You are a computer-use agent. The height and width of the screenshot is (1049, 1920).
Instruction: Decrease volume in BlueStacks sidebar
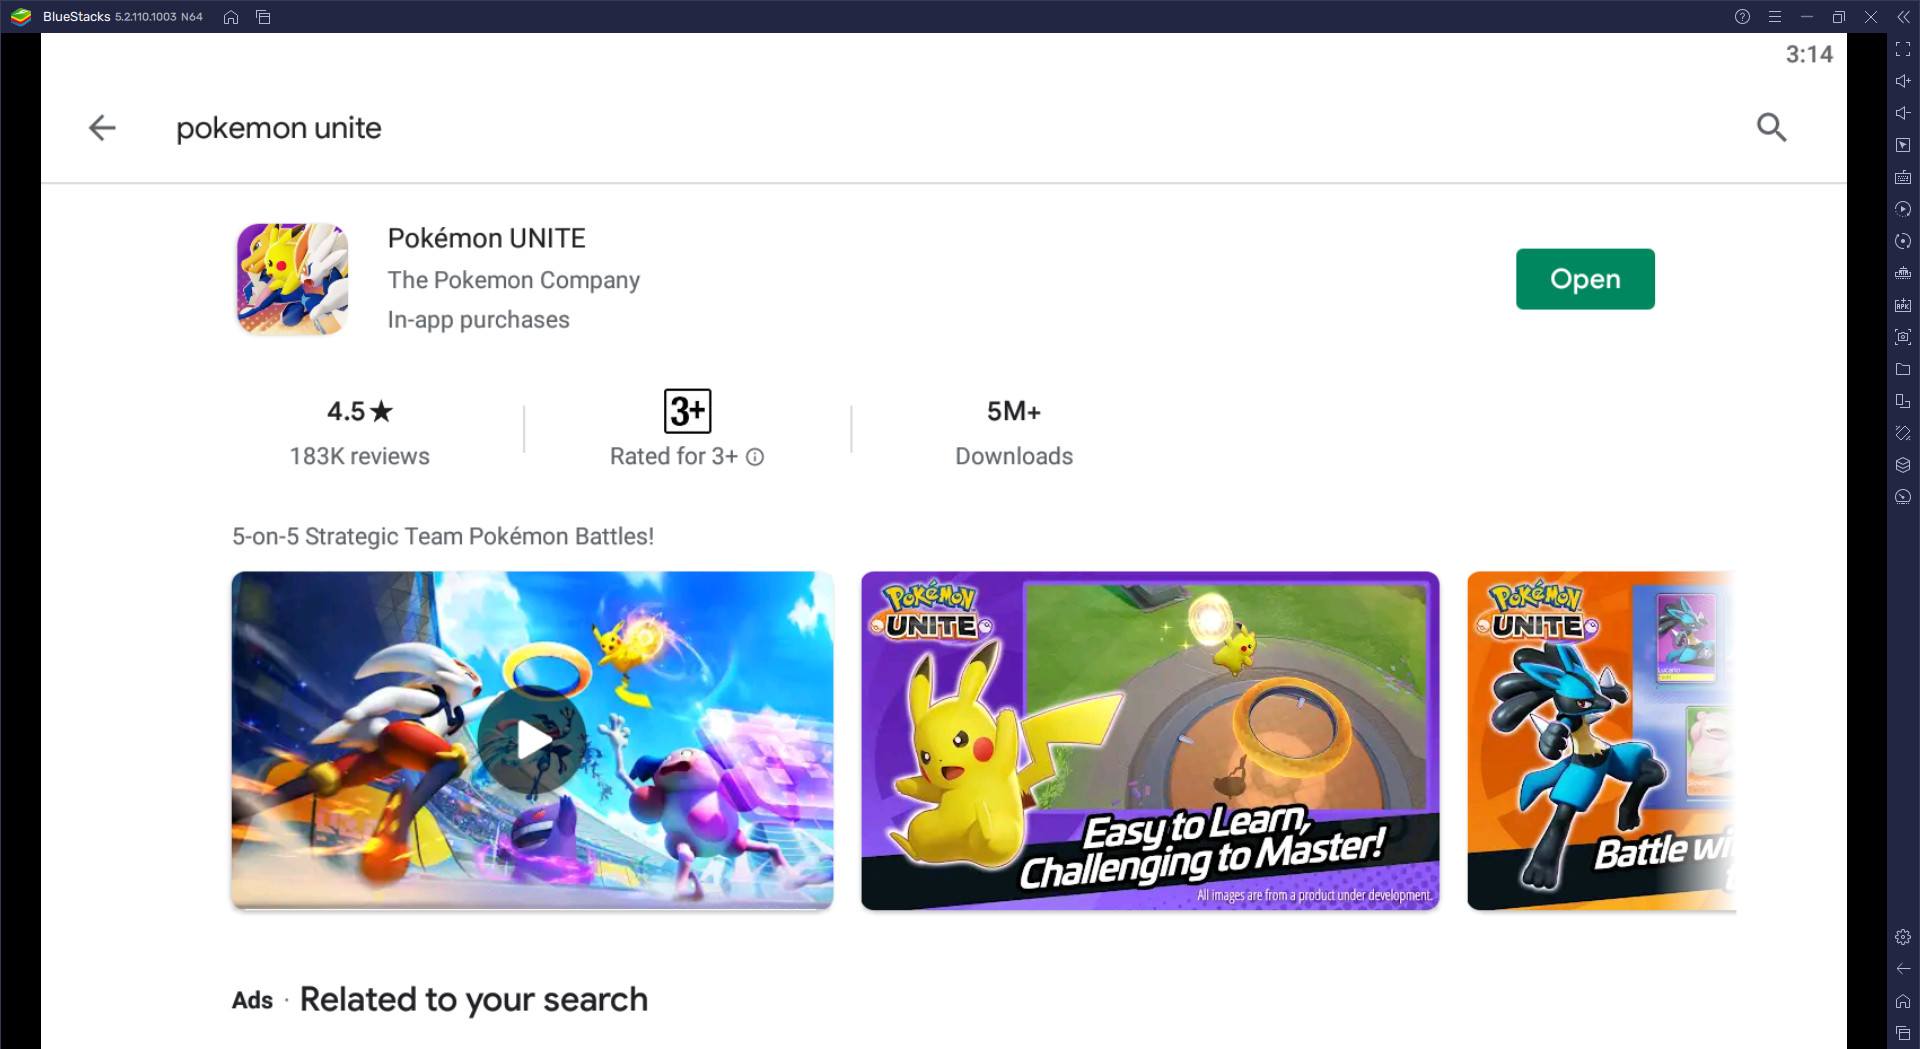(x=1903, y=113)
